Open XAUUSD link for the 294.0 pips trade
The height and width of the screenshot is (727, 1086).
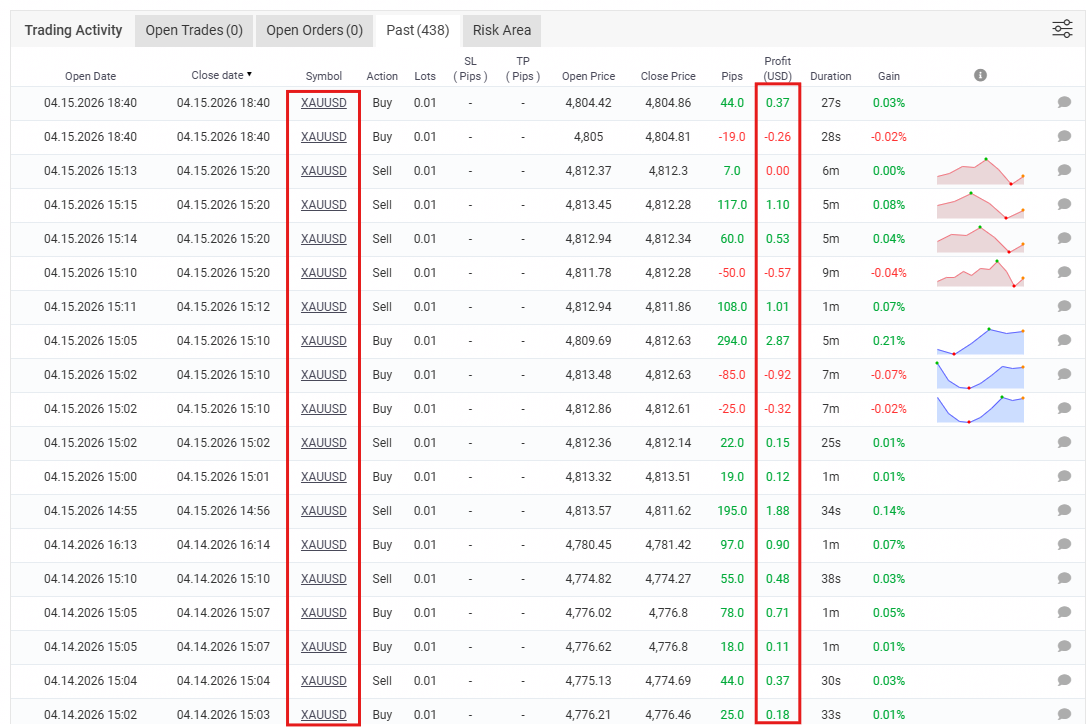pos(323,340)
